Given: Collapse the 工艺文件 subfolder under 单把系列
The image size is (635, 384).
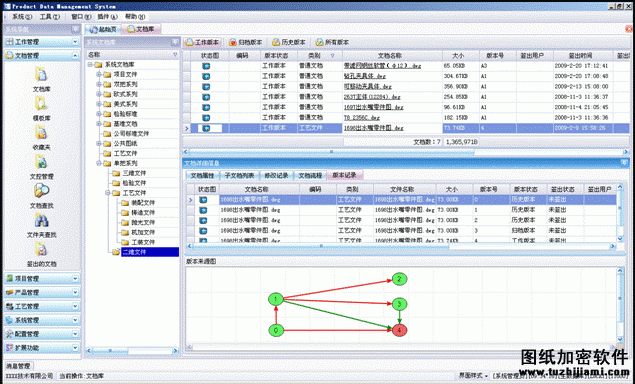Looking at the screenshot, I should [108, 193].
